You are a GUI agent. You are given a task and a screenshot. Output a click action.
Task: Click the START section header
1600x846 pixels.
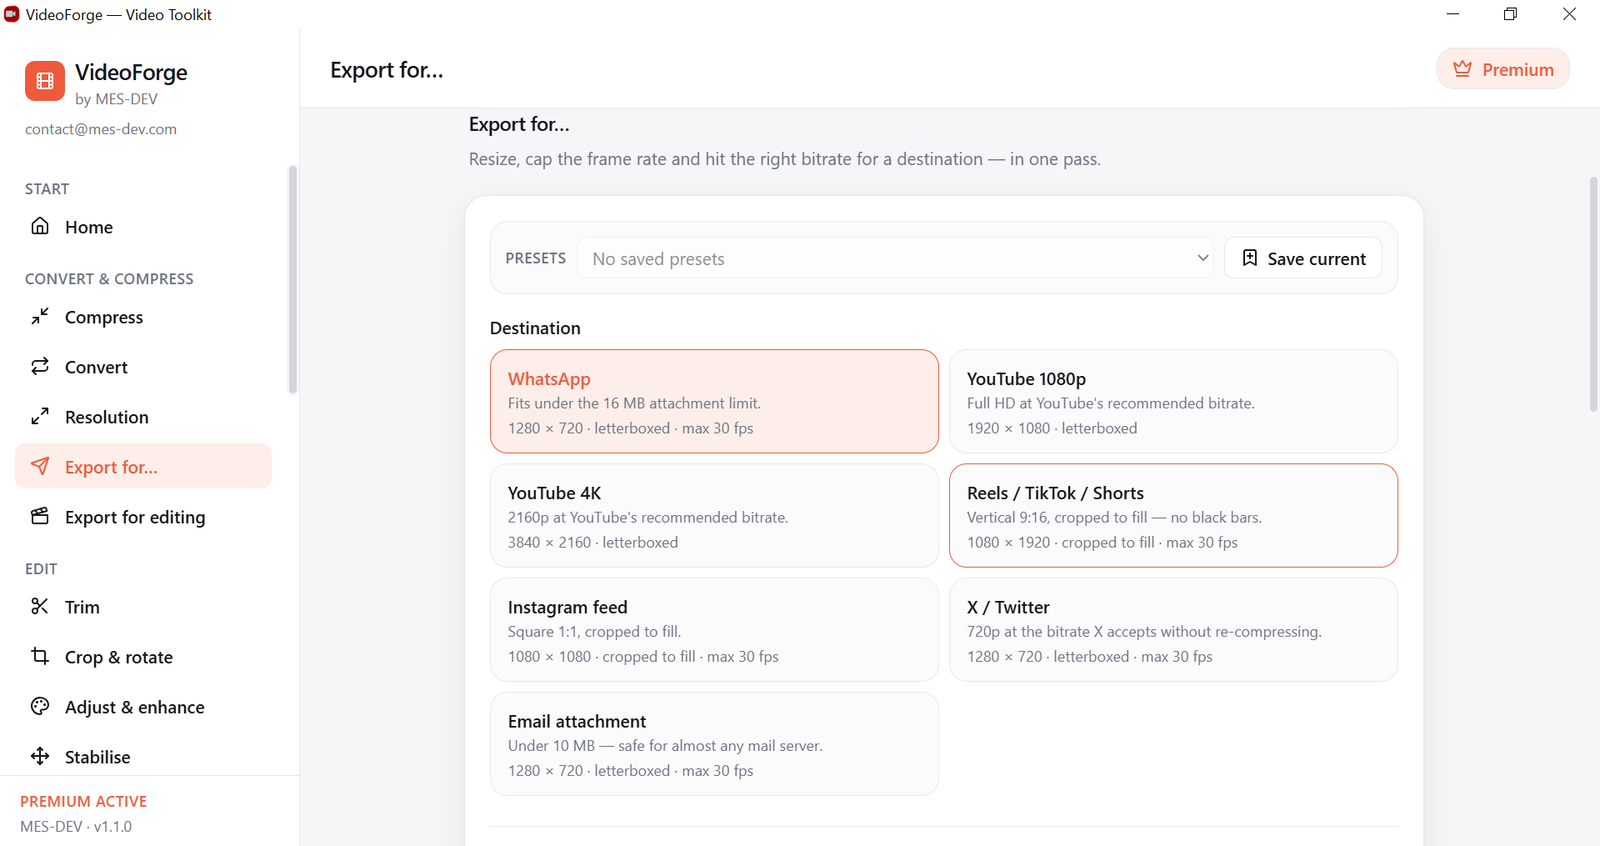click(47, 189)
